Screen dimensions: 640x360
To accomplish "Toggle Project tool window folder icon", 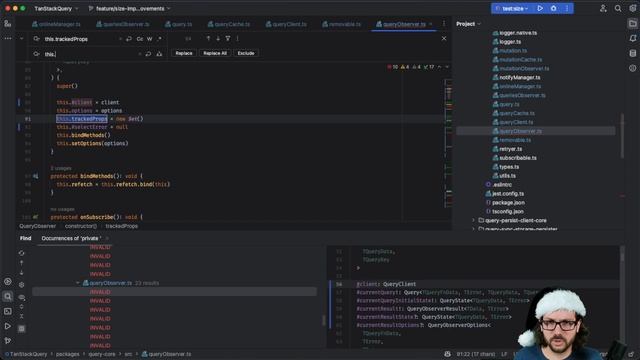I will 632,24.
